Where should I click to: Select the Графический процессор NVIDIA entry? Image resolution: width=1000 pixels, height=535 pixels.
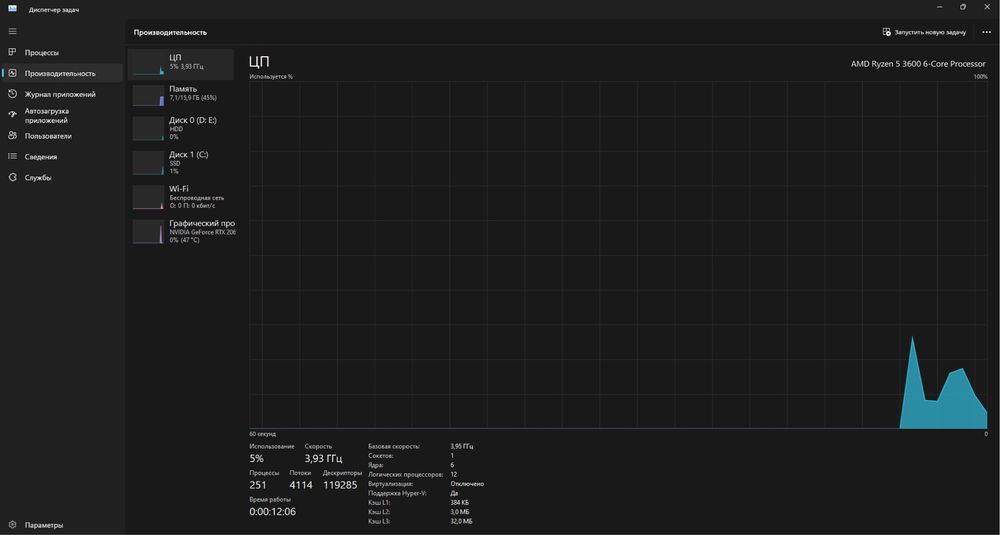[181, 231]
